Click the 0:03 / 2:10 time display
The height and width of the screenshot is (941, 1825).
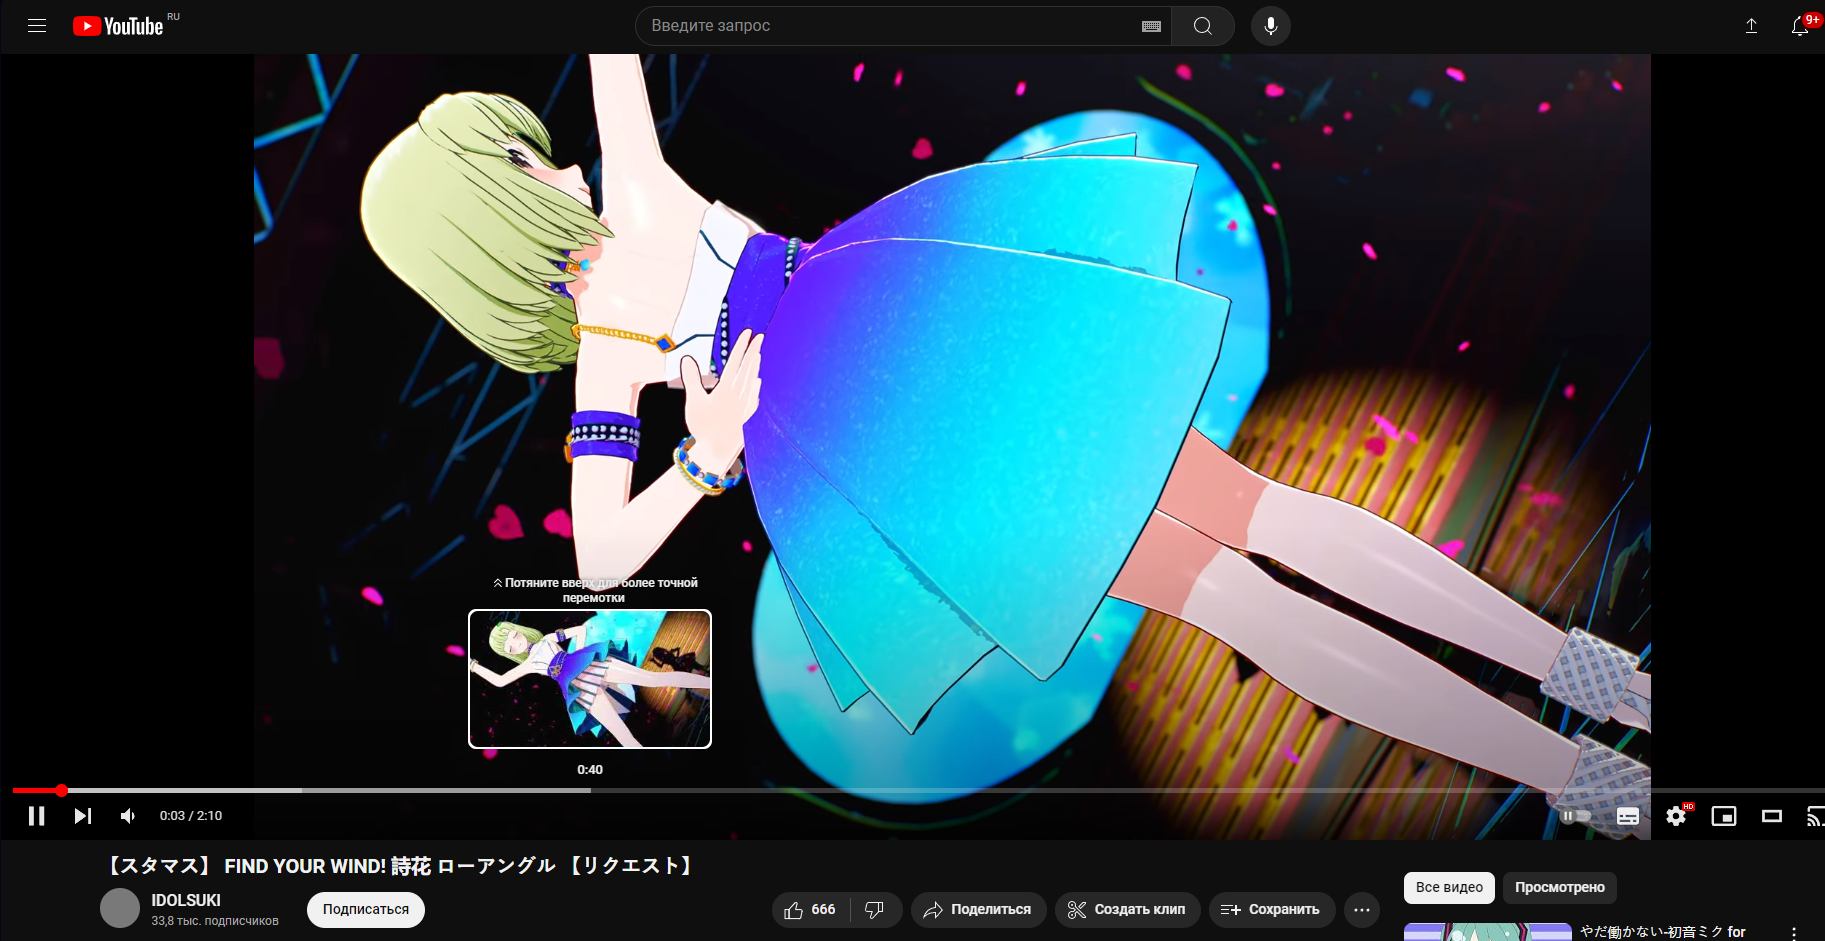click(x=191, y=816)
